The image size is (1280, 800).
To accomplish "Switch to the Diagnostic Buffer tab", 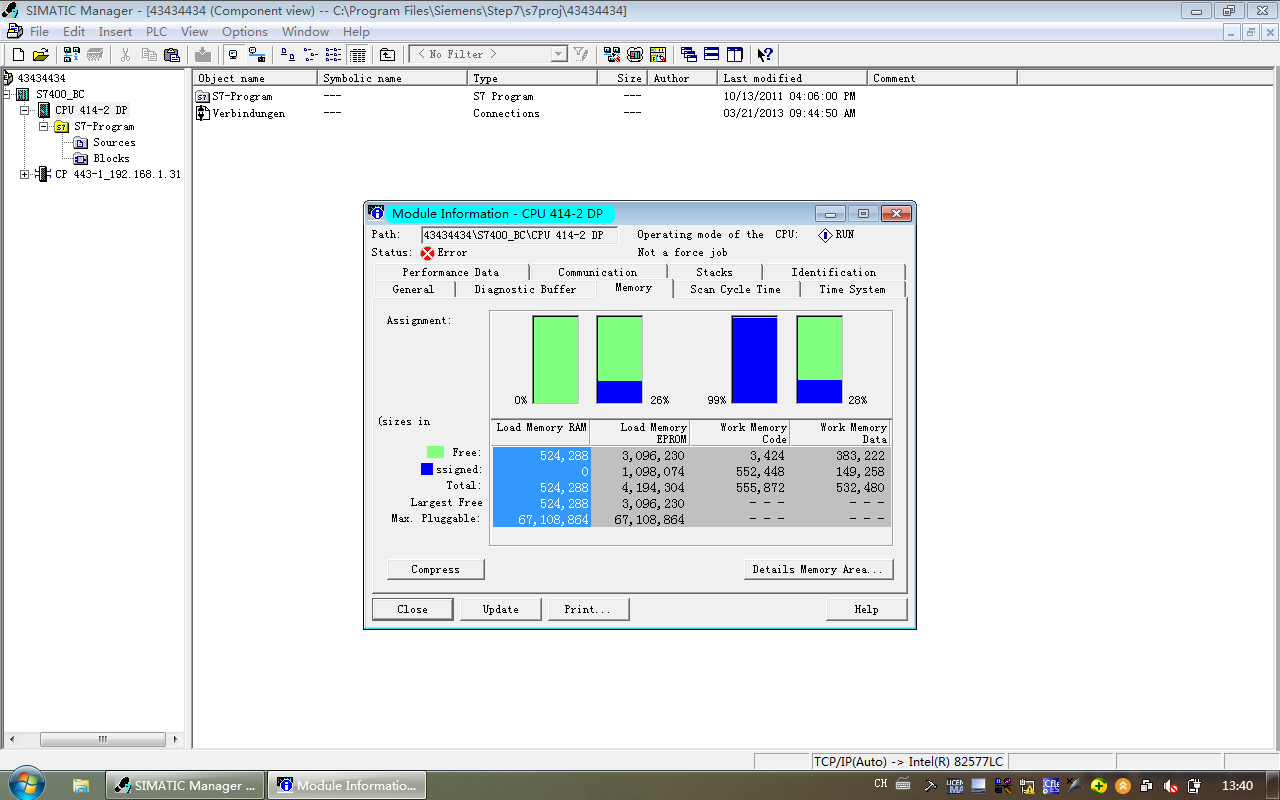I will click(x=525, y=289).
